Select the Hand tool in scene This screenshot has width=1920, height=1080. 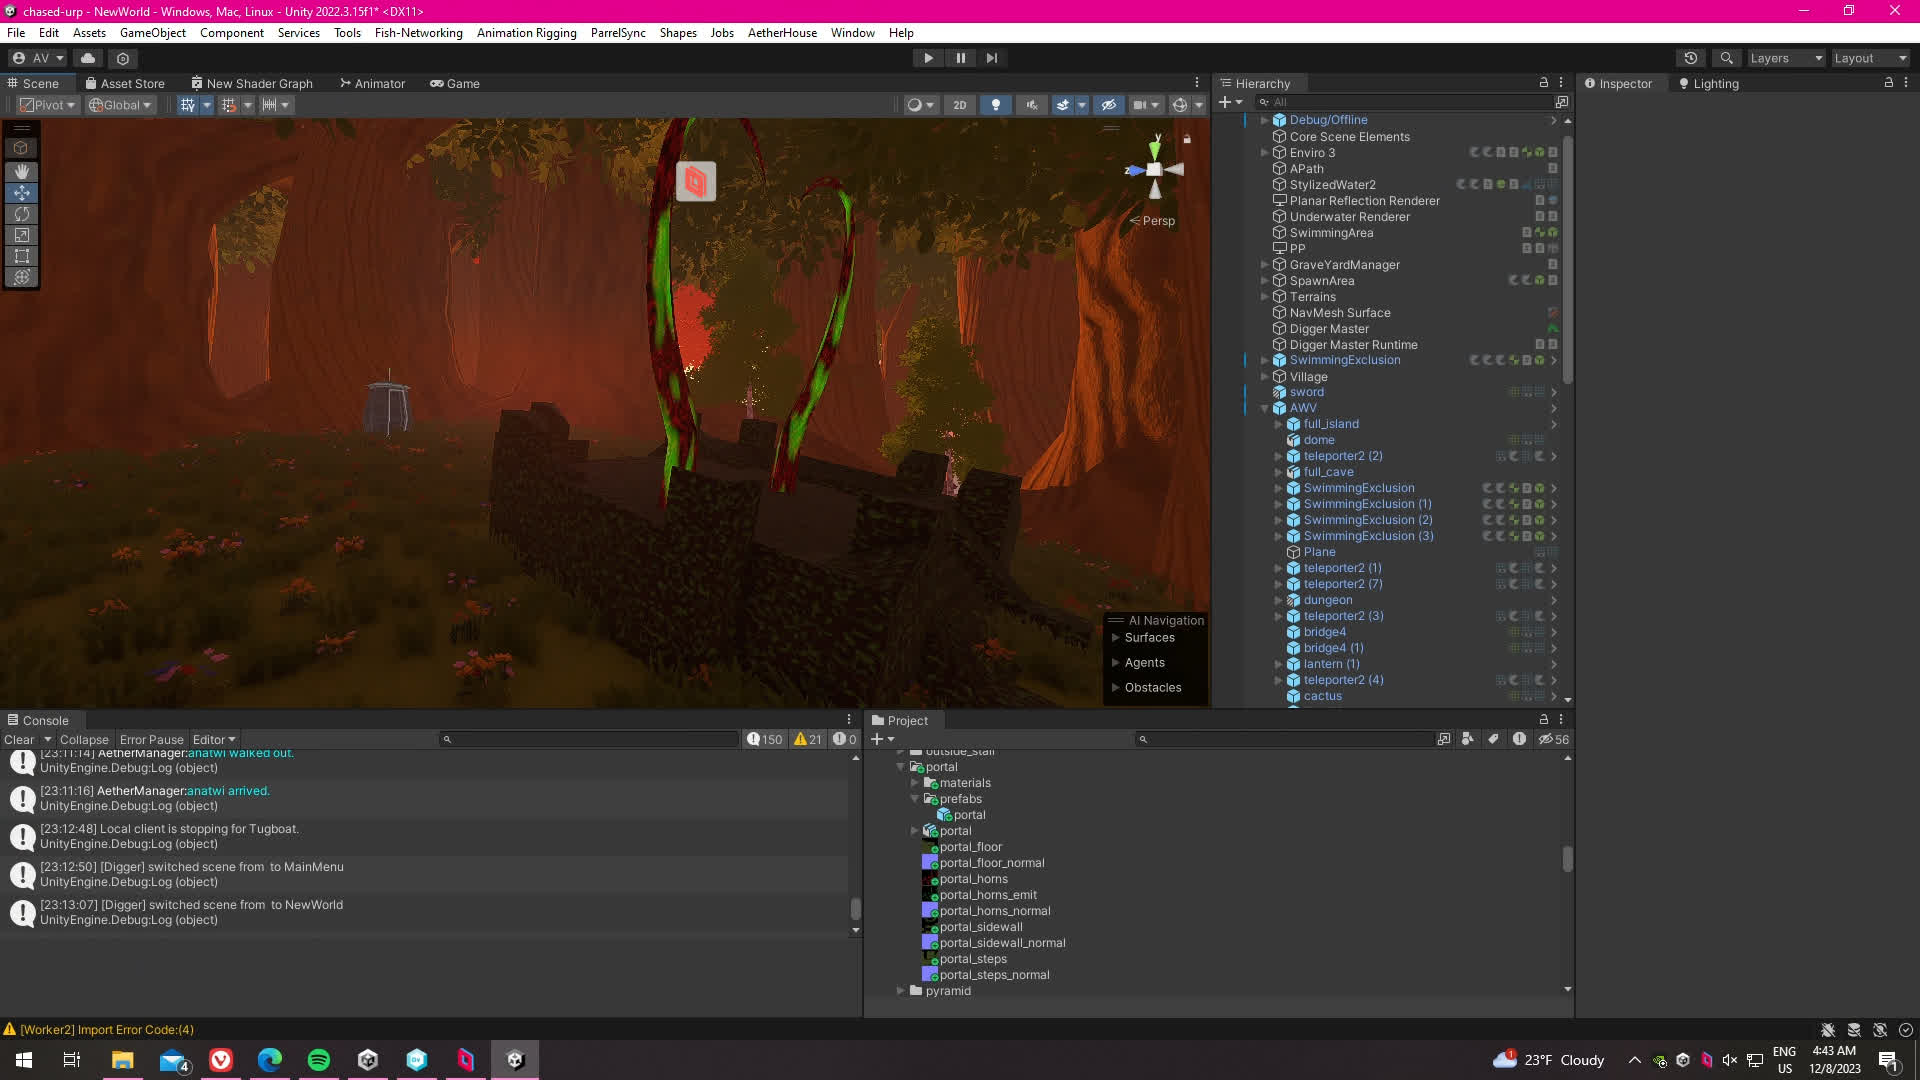tap(21, 171)
